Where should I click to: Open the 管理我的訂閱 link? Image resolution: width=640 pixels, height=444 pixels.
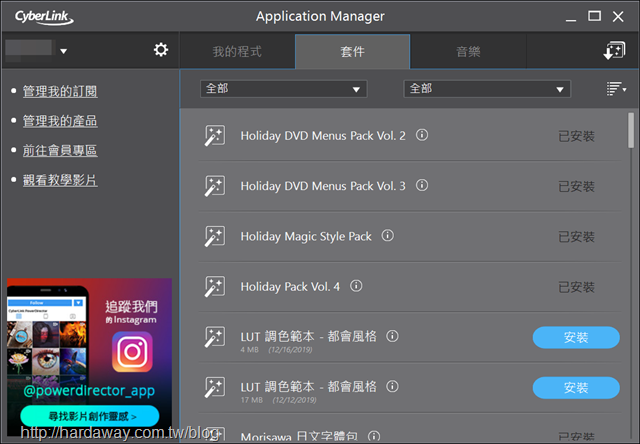click(x=60, y=91)
